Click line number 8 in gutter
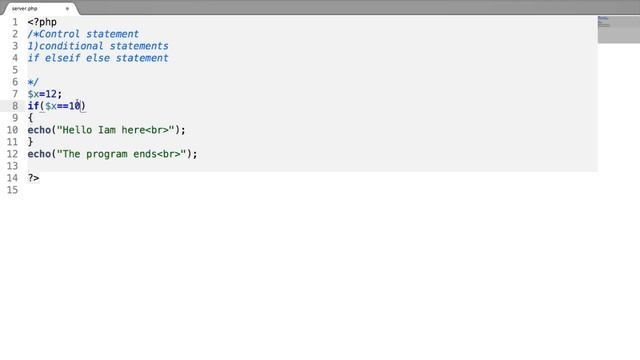This screenshot has height=360, width=640. [x=15, y=106]
